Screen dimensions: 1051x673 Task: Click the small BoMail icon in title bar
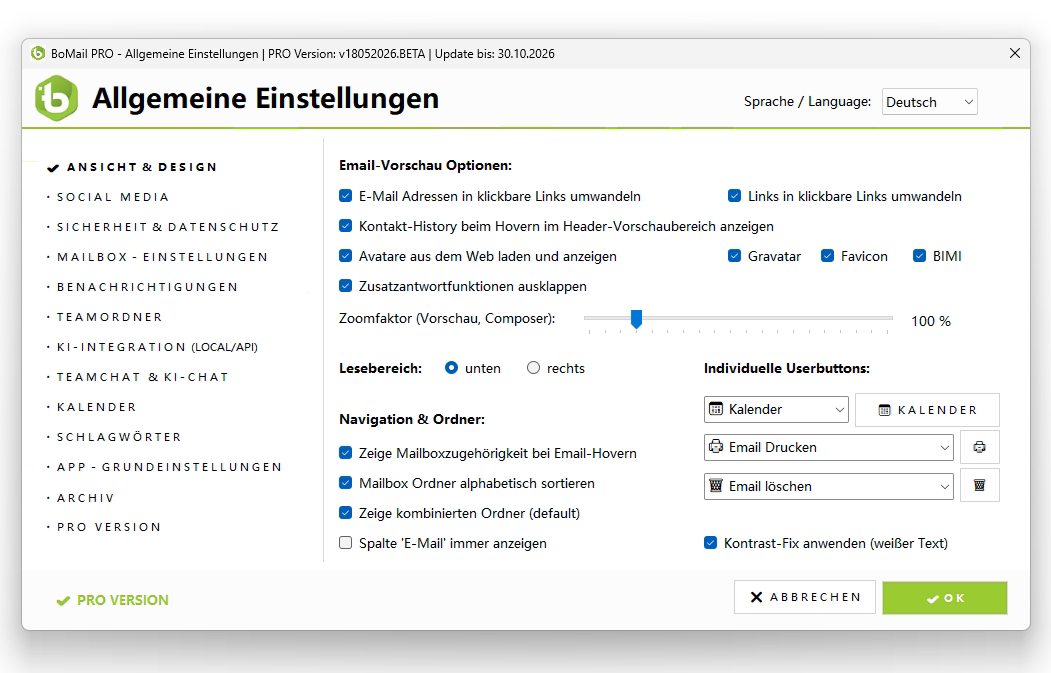point(38,53)
